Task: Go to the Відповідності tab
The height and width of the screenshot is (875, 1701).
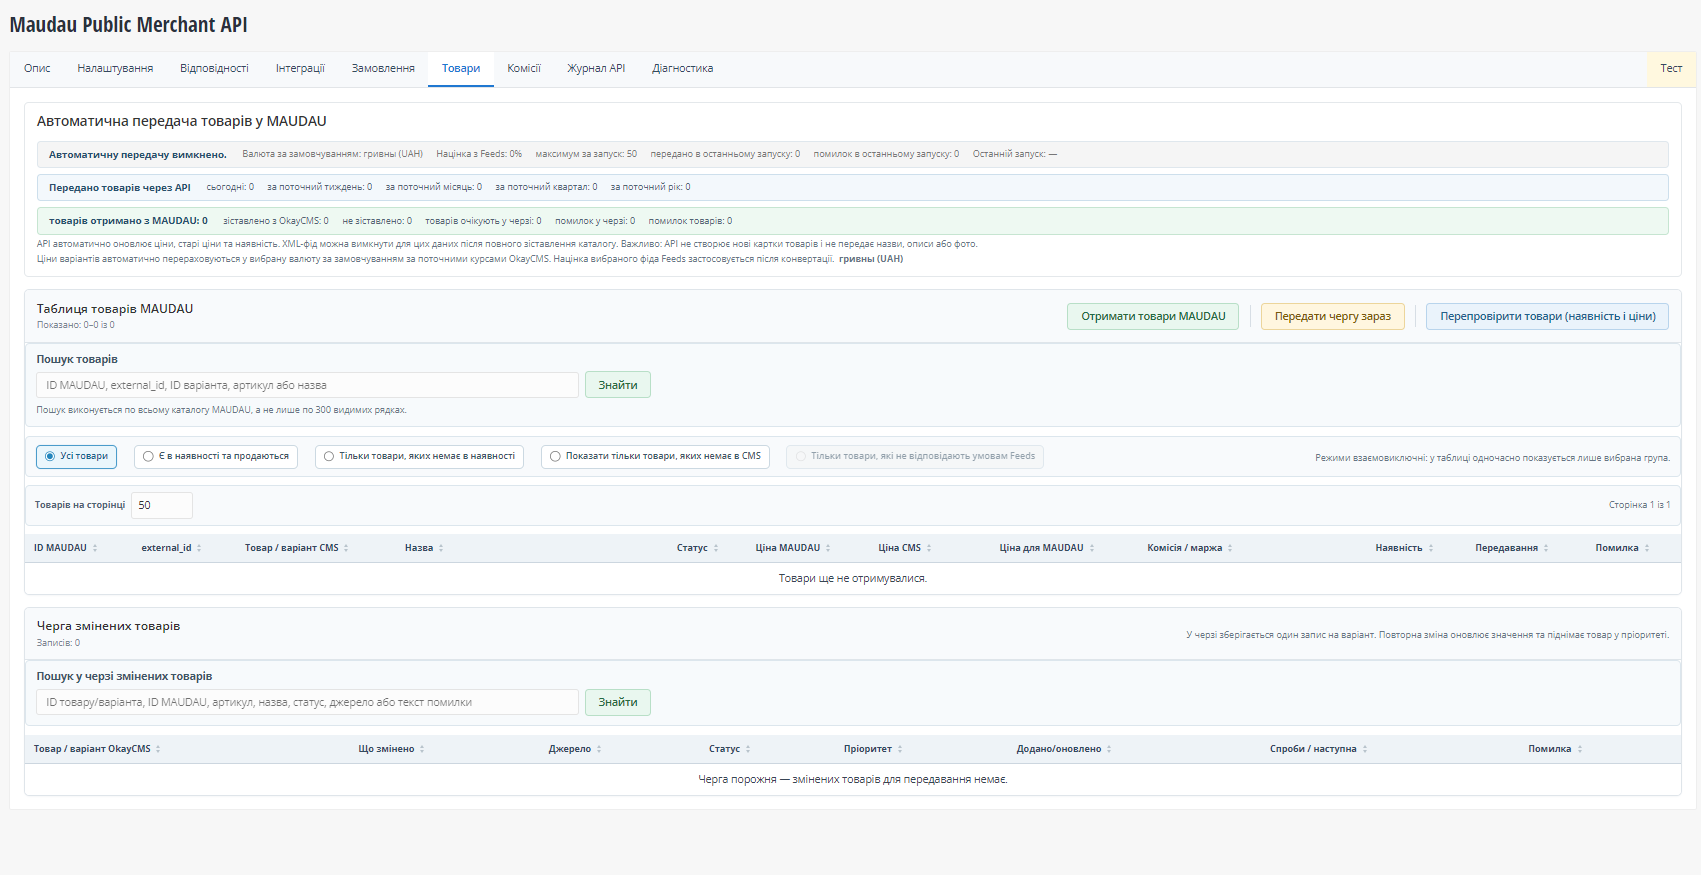Action: point(214,68)
